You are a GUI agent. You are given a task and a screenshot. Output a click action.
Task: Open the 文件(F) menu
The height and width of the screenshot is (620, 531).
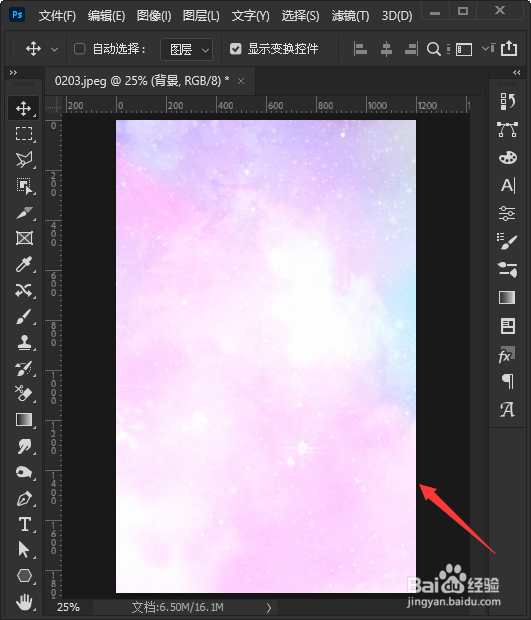57,16
